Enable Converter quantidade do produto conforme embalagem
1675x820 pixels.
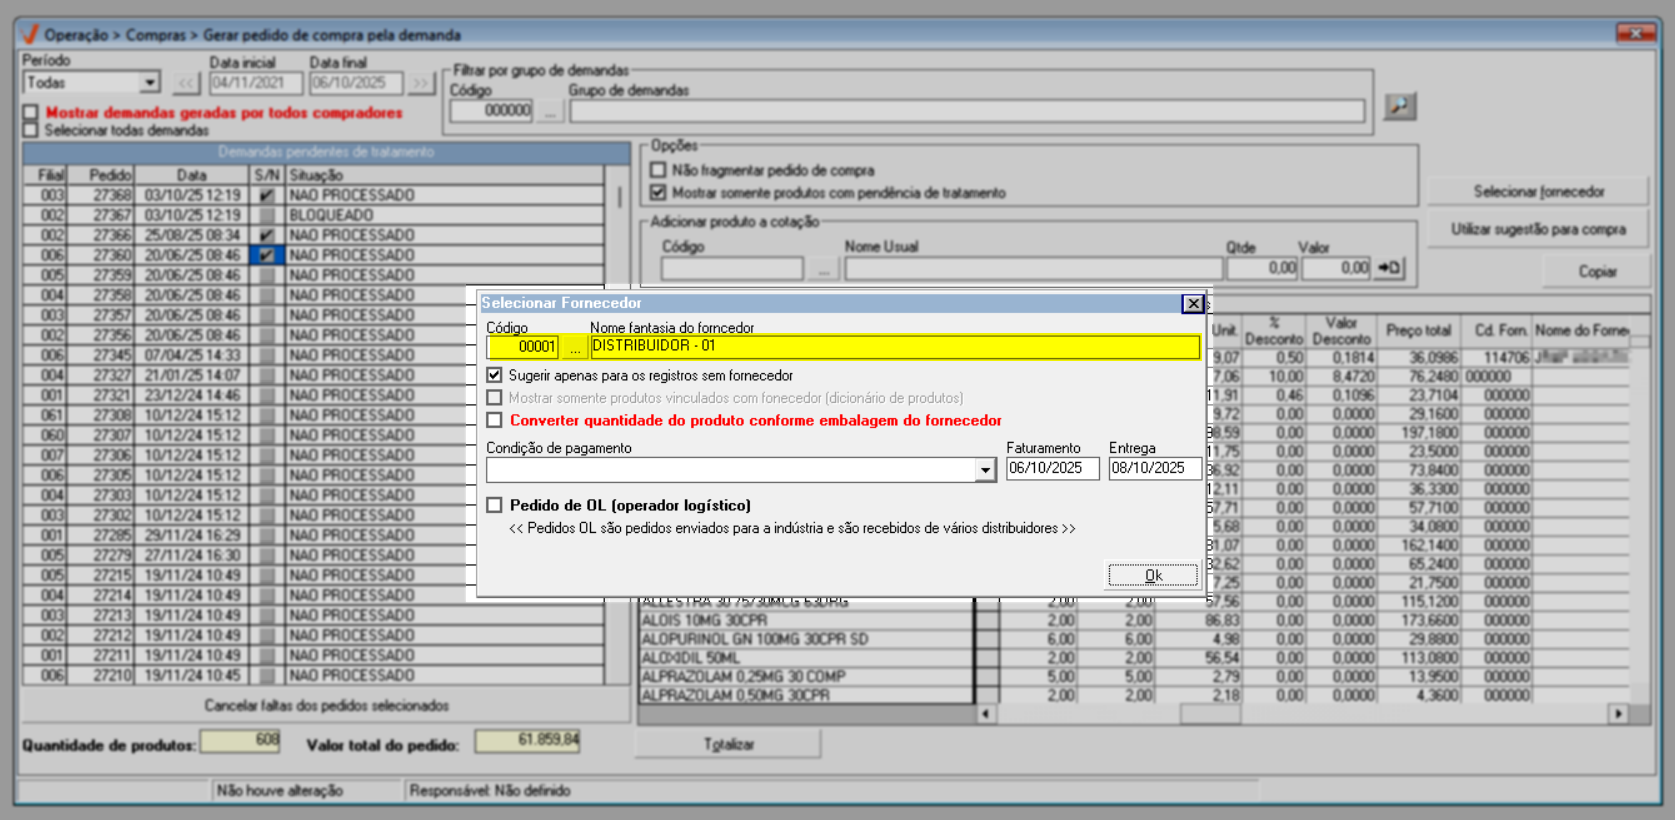pyautogui.click(x=494, y=420)
